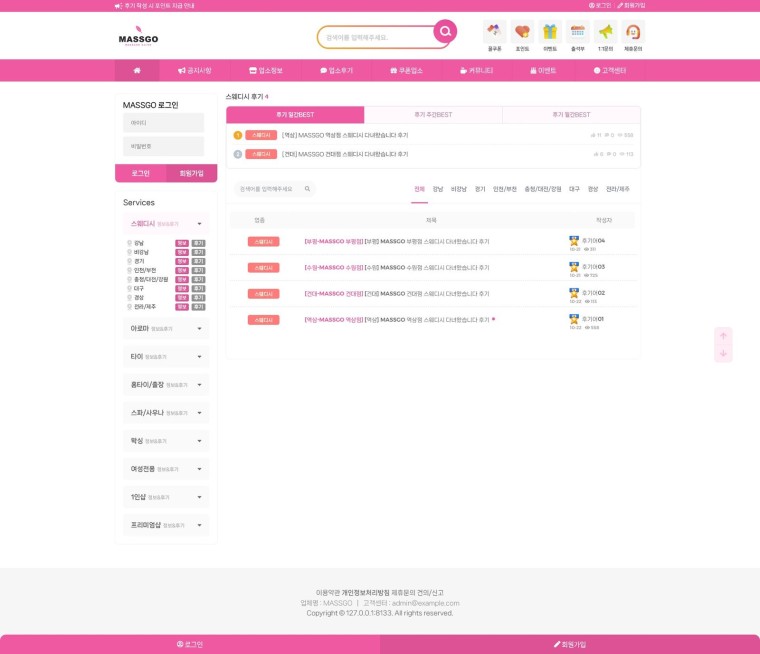This screenshot has width=760, height=654.
Task: Open the 이벤트 menu in the pink nav bar
Action: (x=543, y=70)
